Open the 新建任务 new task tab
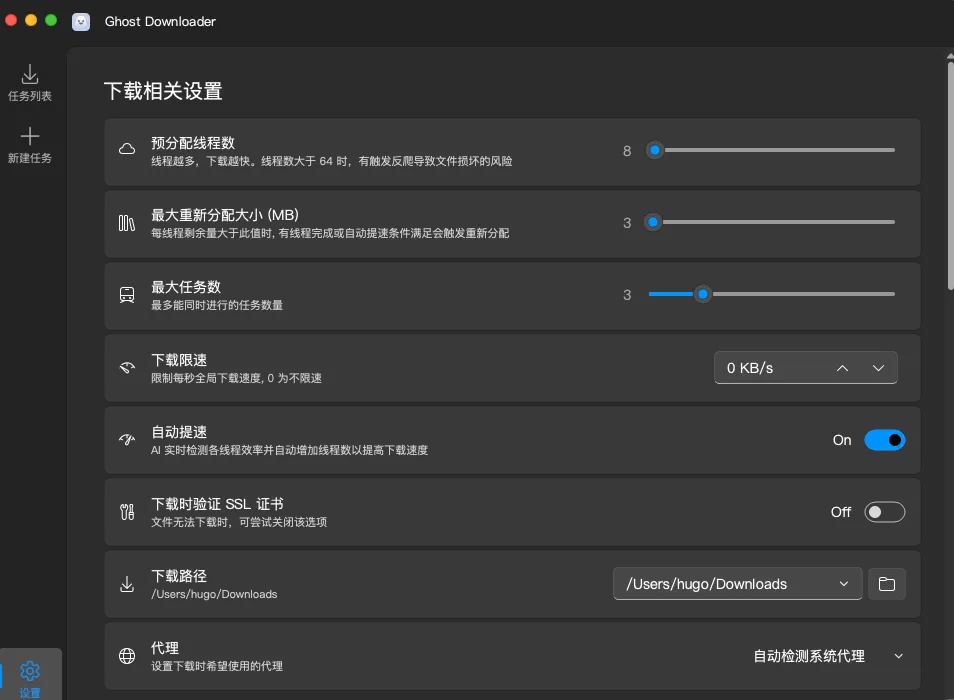 coord(30,145)
